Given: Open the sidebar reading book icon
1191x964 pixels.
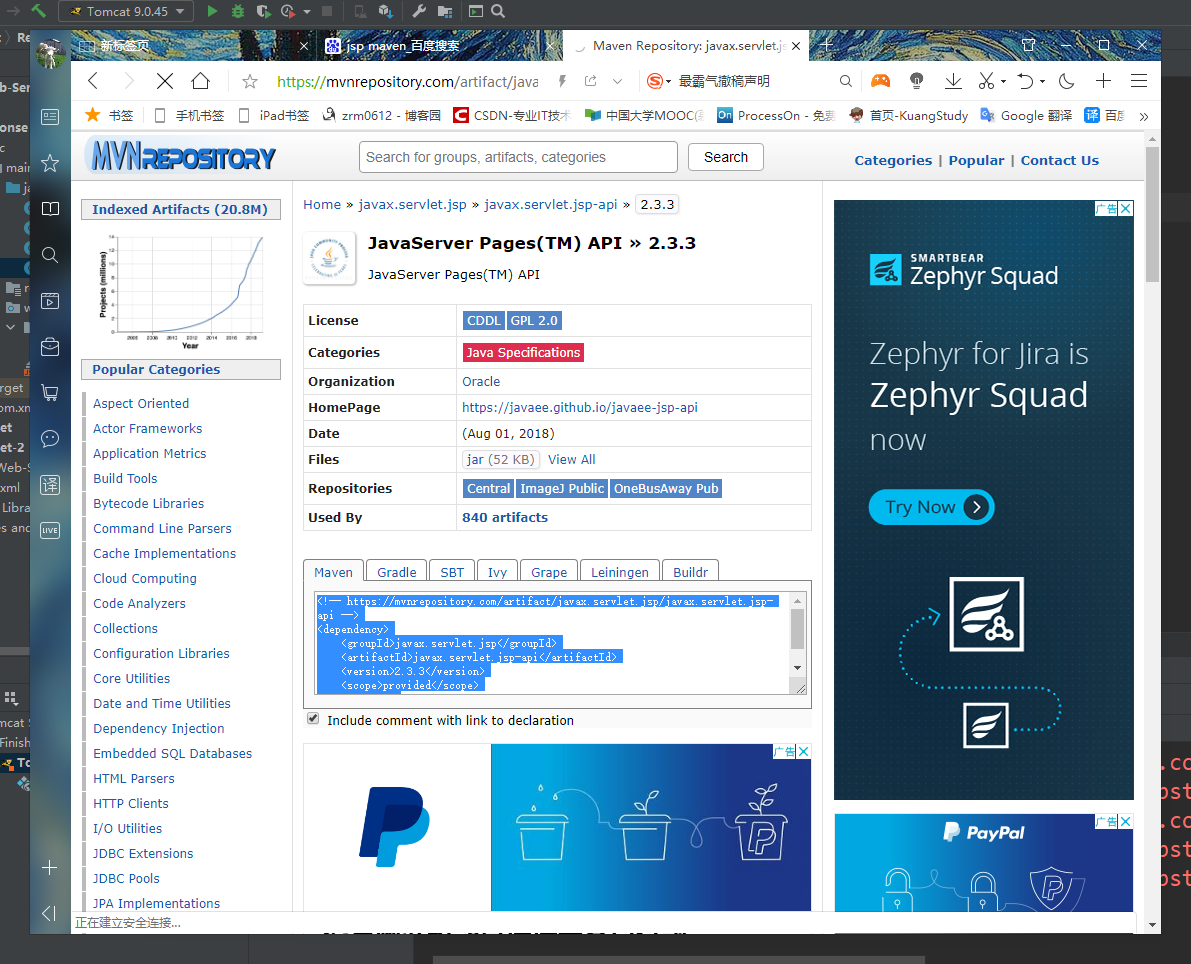Looking at the screenshot, I should [50, 209].
